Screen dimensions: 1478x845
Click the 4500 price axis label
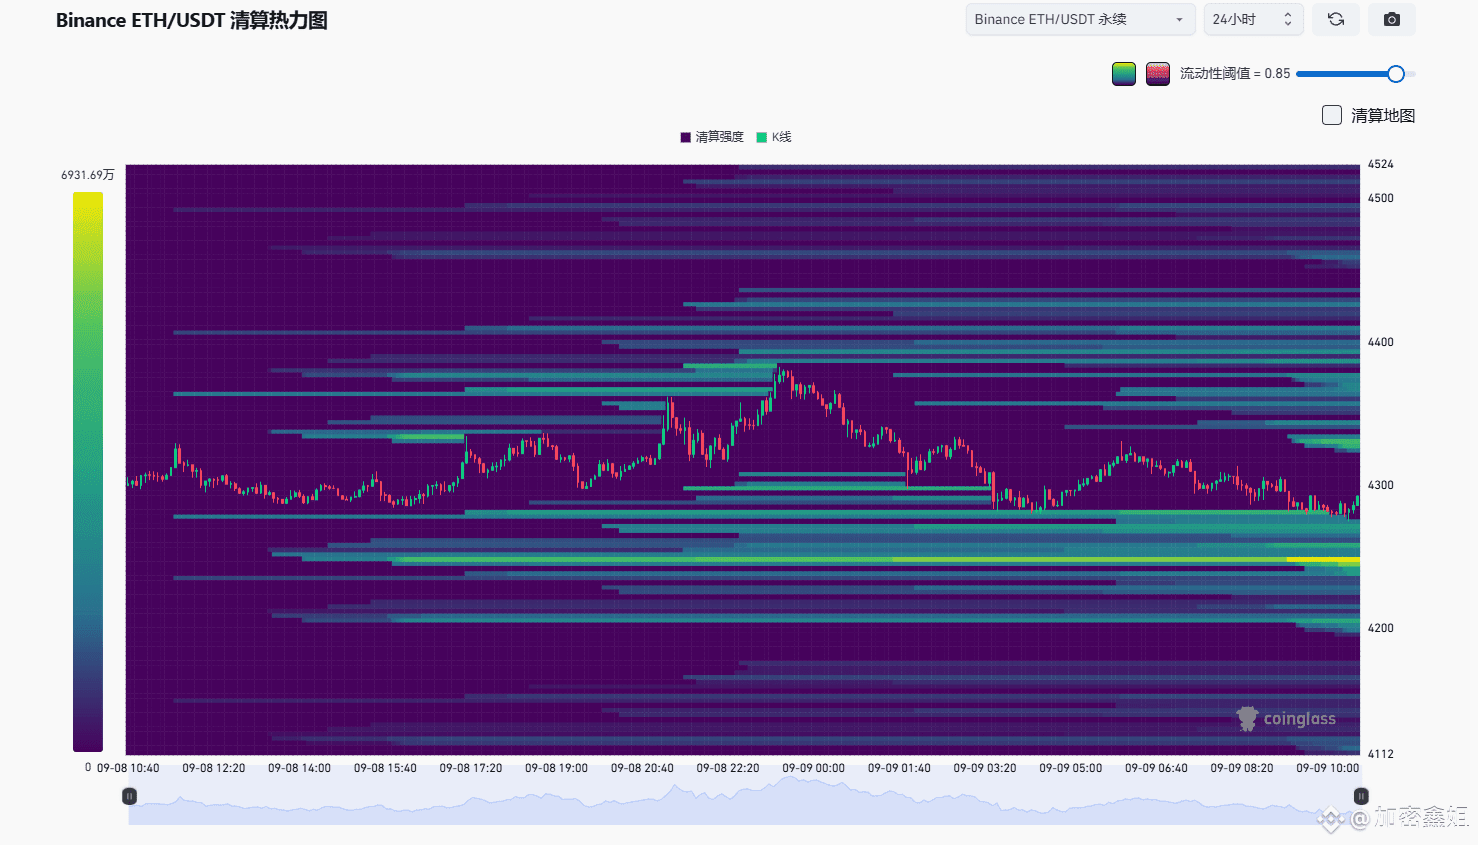click(1381, 198)
